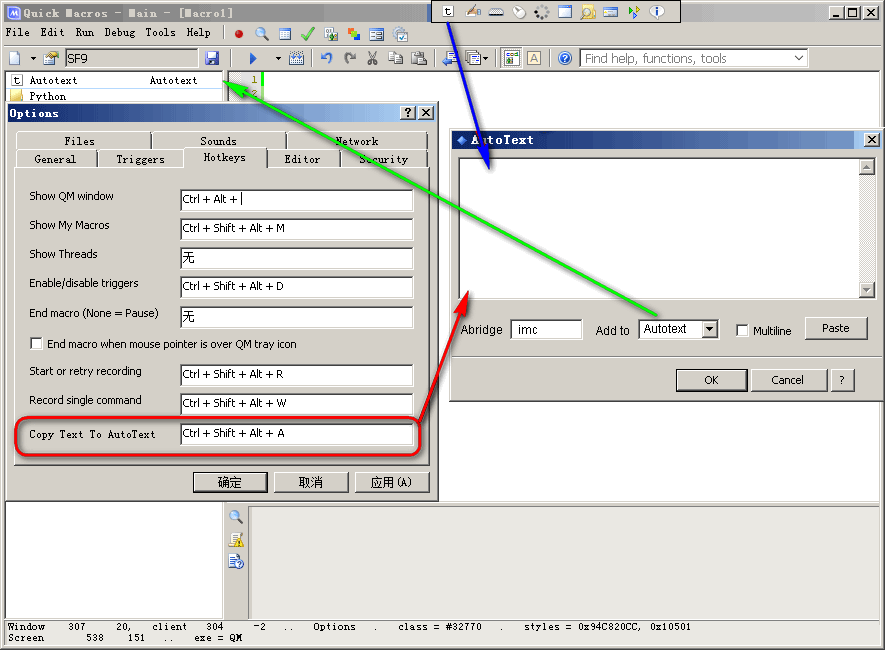Click the AutoText textarea scrollbar down arrow
885x650 pixels.
tap(867, 290)
